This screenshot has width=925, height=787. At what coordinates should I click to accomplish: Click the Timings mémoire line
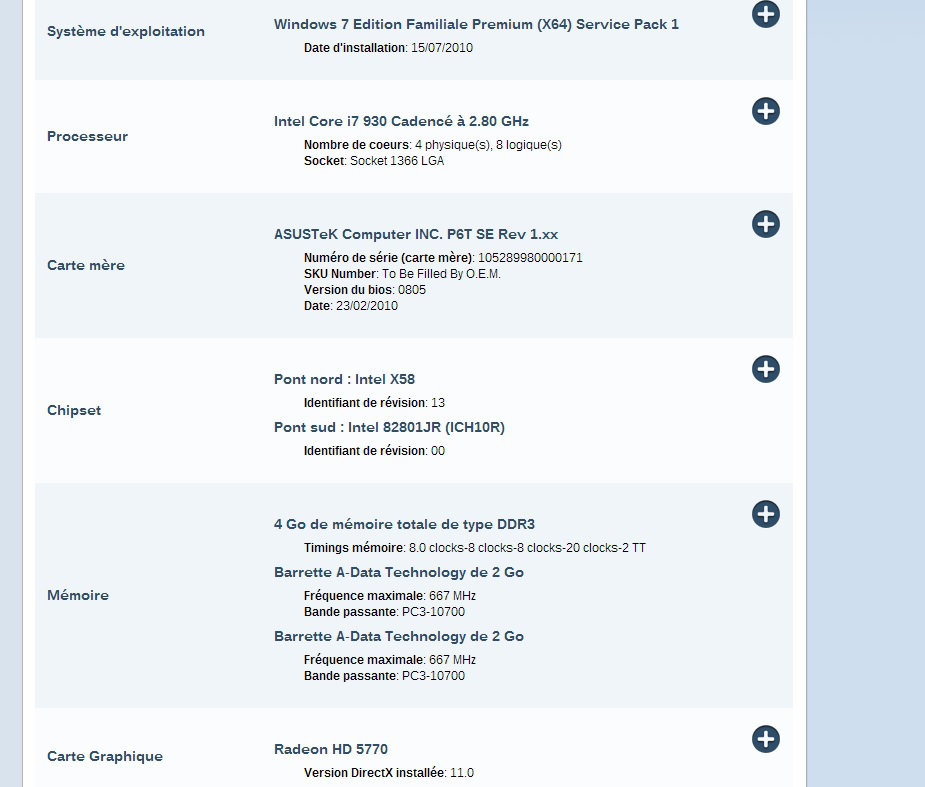475,548
